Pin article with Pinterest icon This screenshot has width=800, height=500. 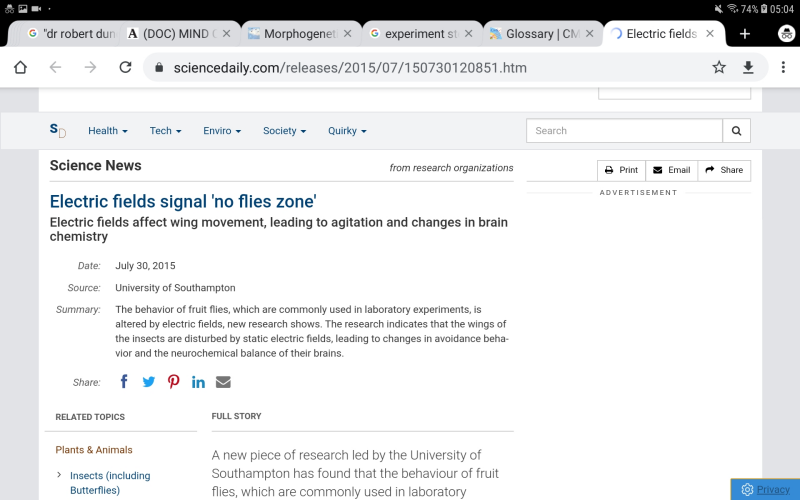pyautogui.click(x=174, y=382)
